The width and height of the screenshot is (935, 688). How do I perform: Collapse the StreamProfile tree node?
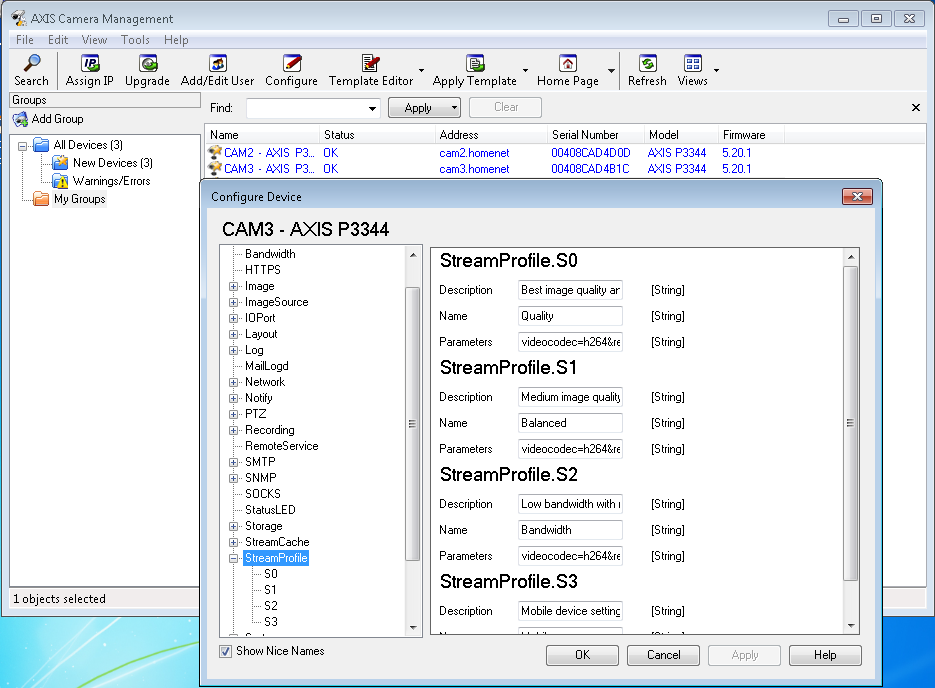point(234,558)
